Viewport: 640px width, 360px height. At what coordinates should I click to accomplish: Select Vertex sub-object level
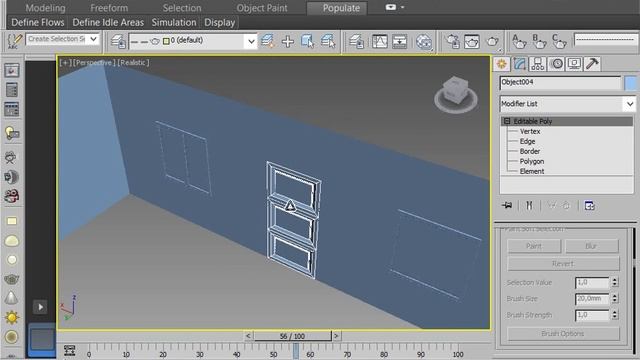[530, 131]
